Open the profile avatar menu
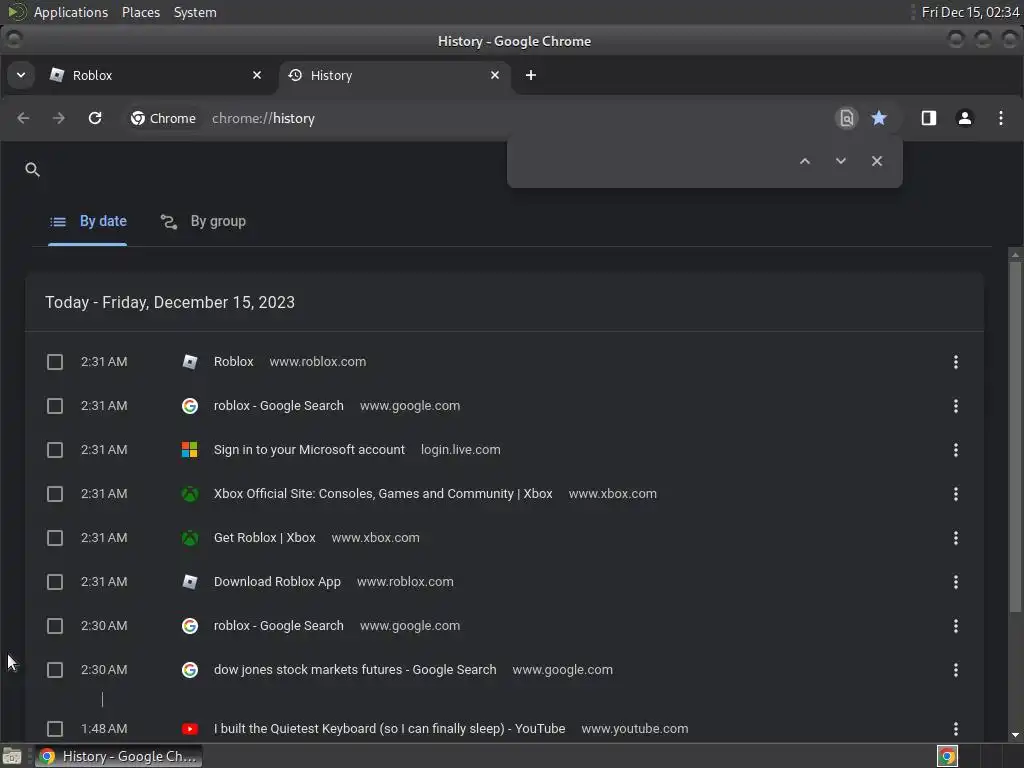 (x=965, y=118)
